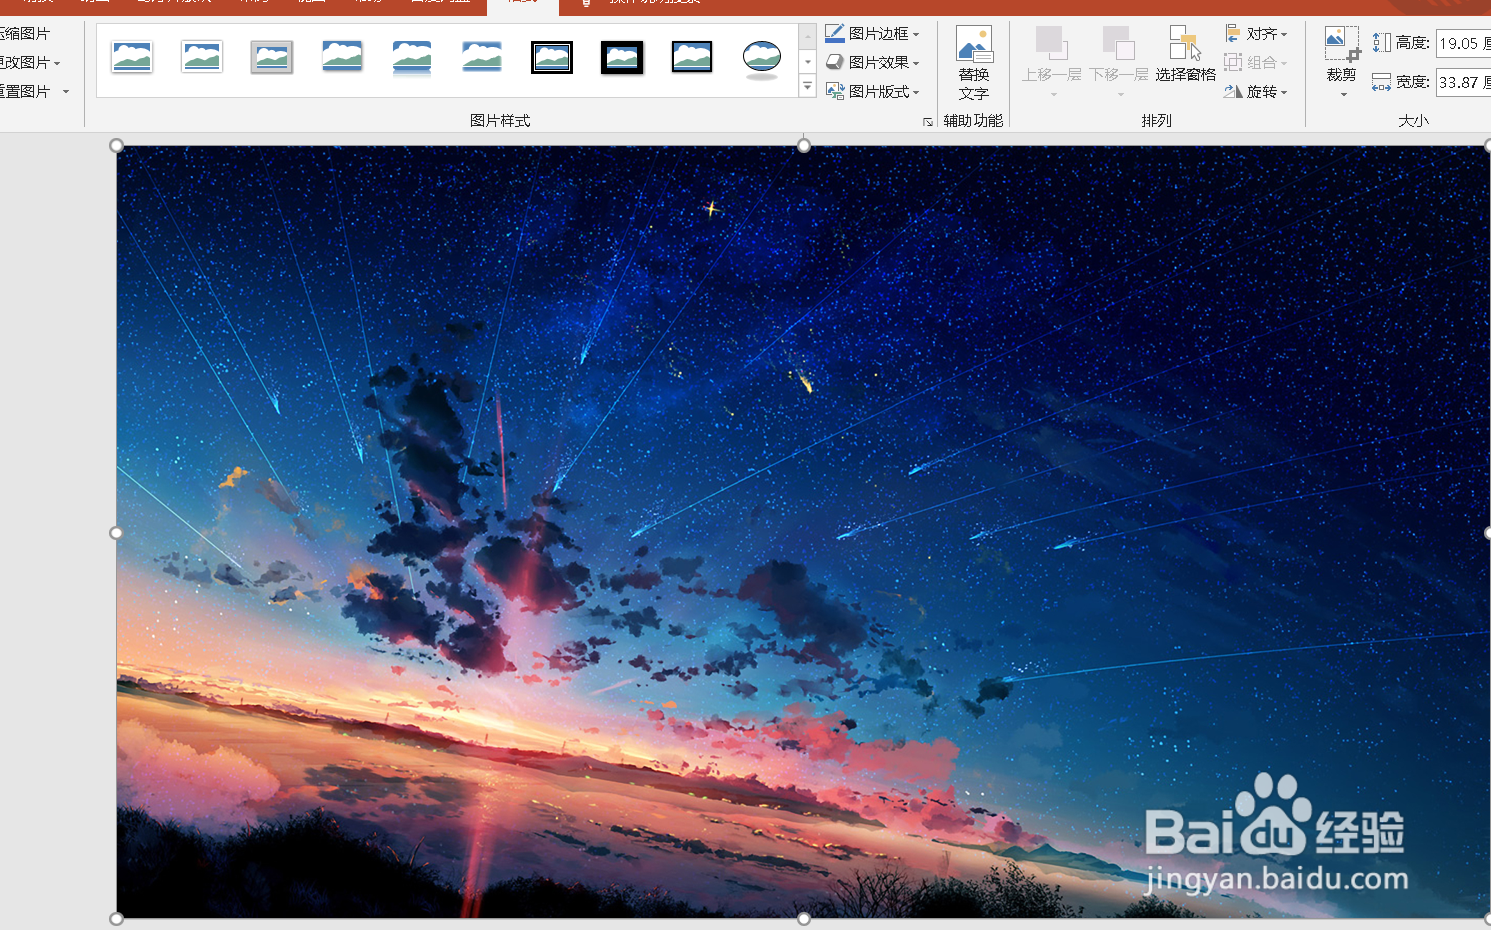Apply the gray metal frame picture style

[x=272, y=57]
